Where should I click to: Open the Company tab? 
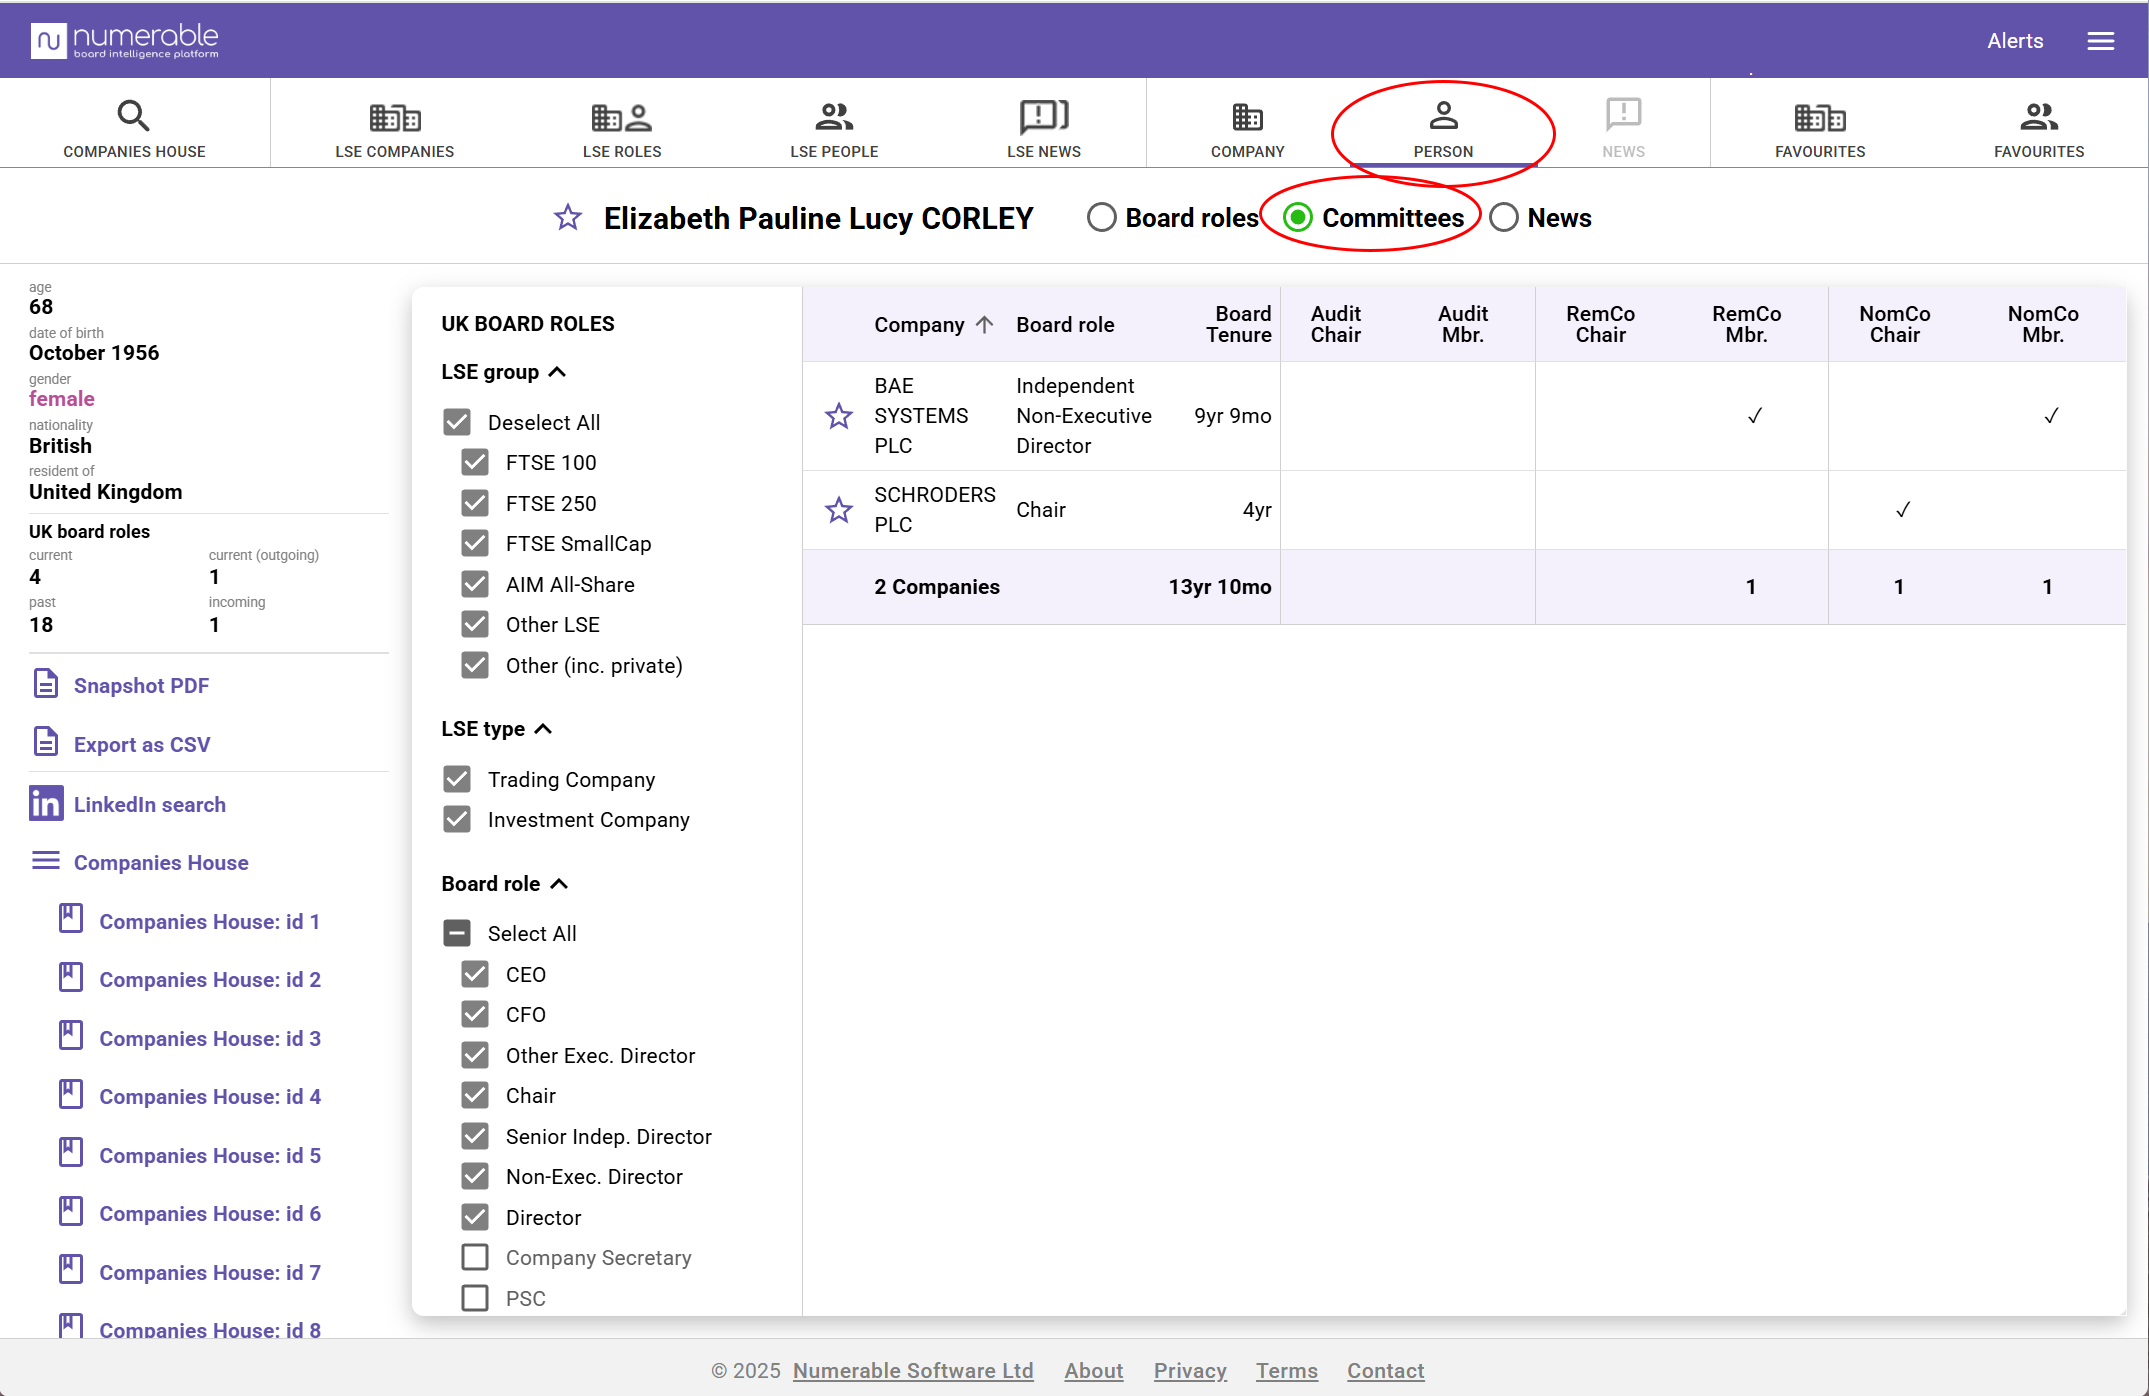point(1247,128)
